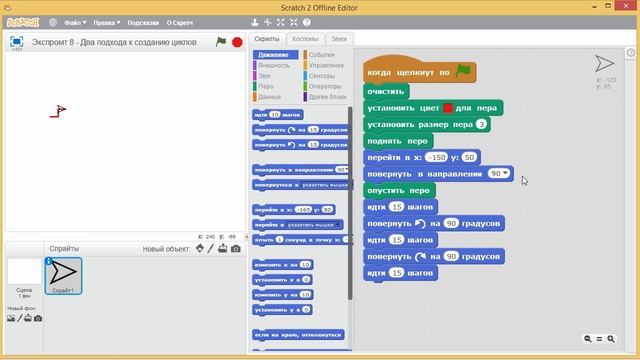Select the Delete scissors tool

[267, 22]
